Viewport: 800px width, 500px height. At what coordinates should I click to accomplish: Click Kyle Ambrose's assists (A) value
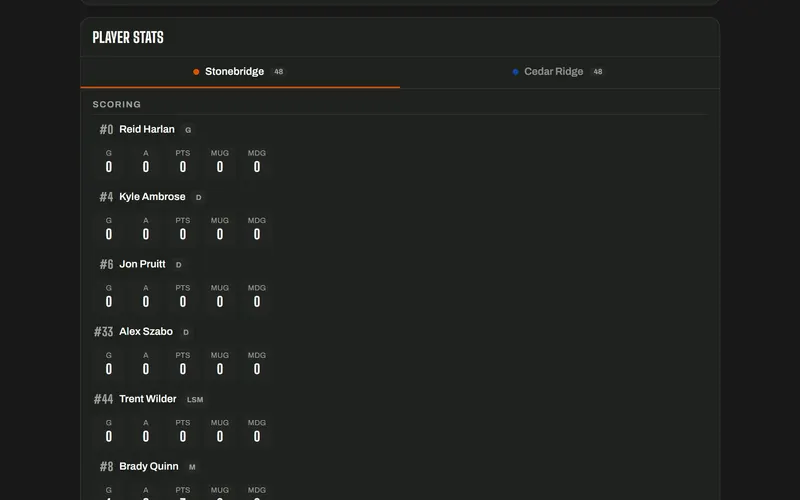tap(146, 234)
